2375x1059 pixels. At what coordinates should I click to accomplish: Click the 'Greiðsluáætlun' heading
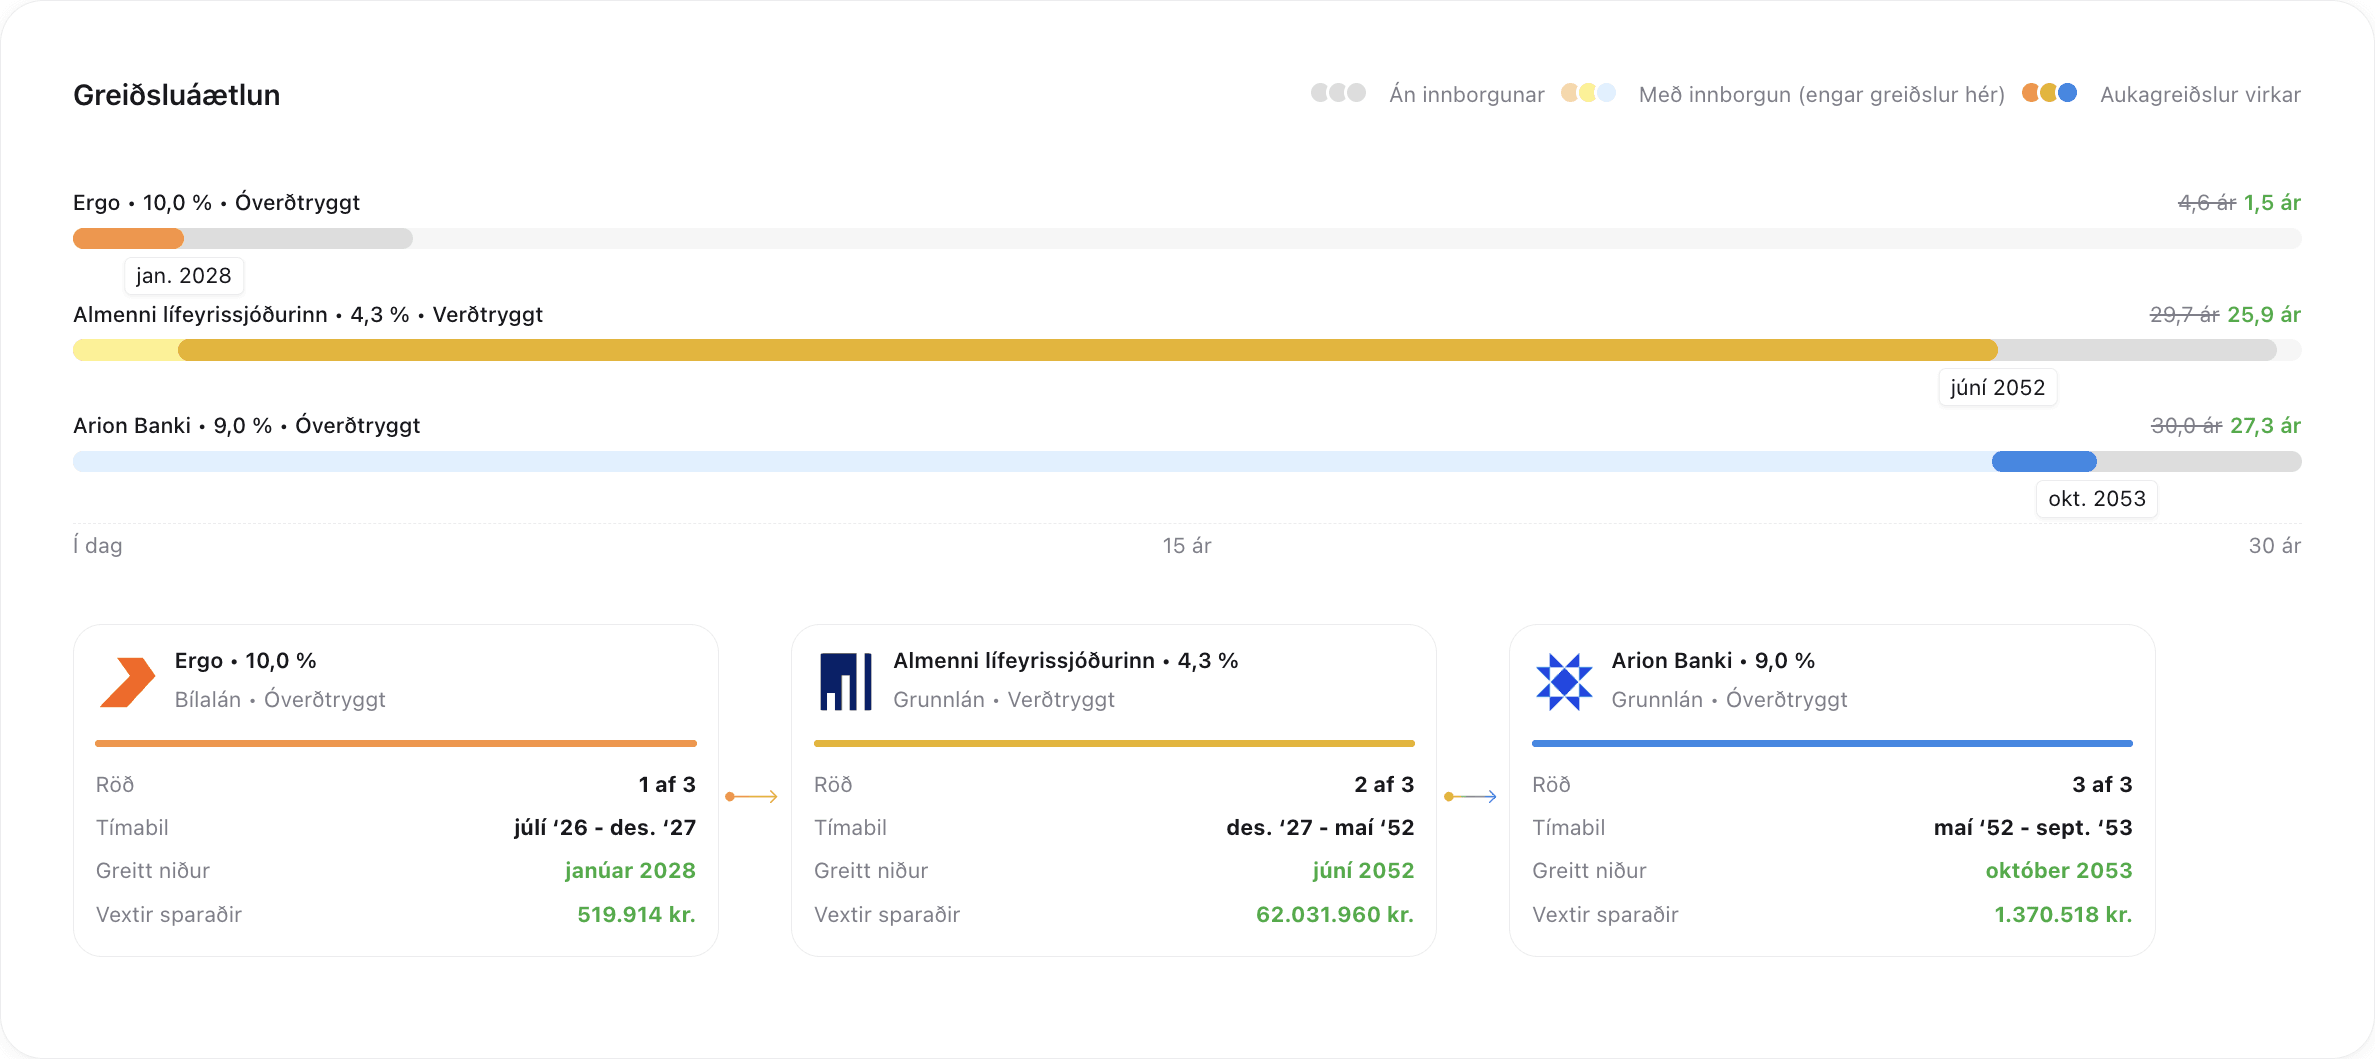pos(177,95)
